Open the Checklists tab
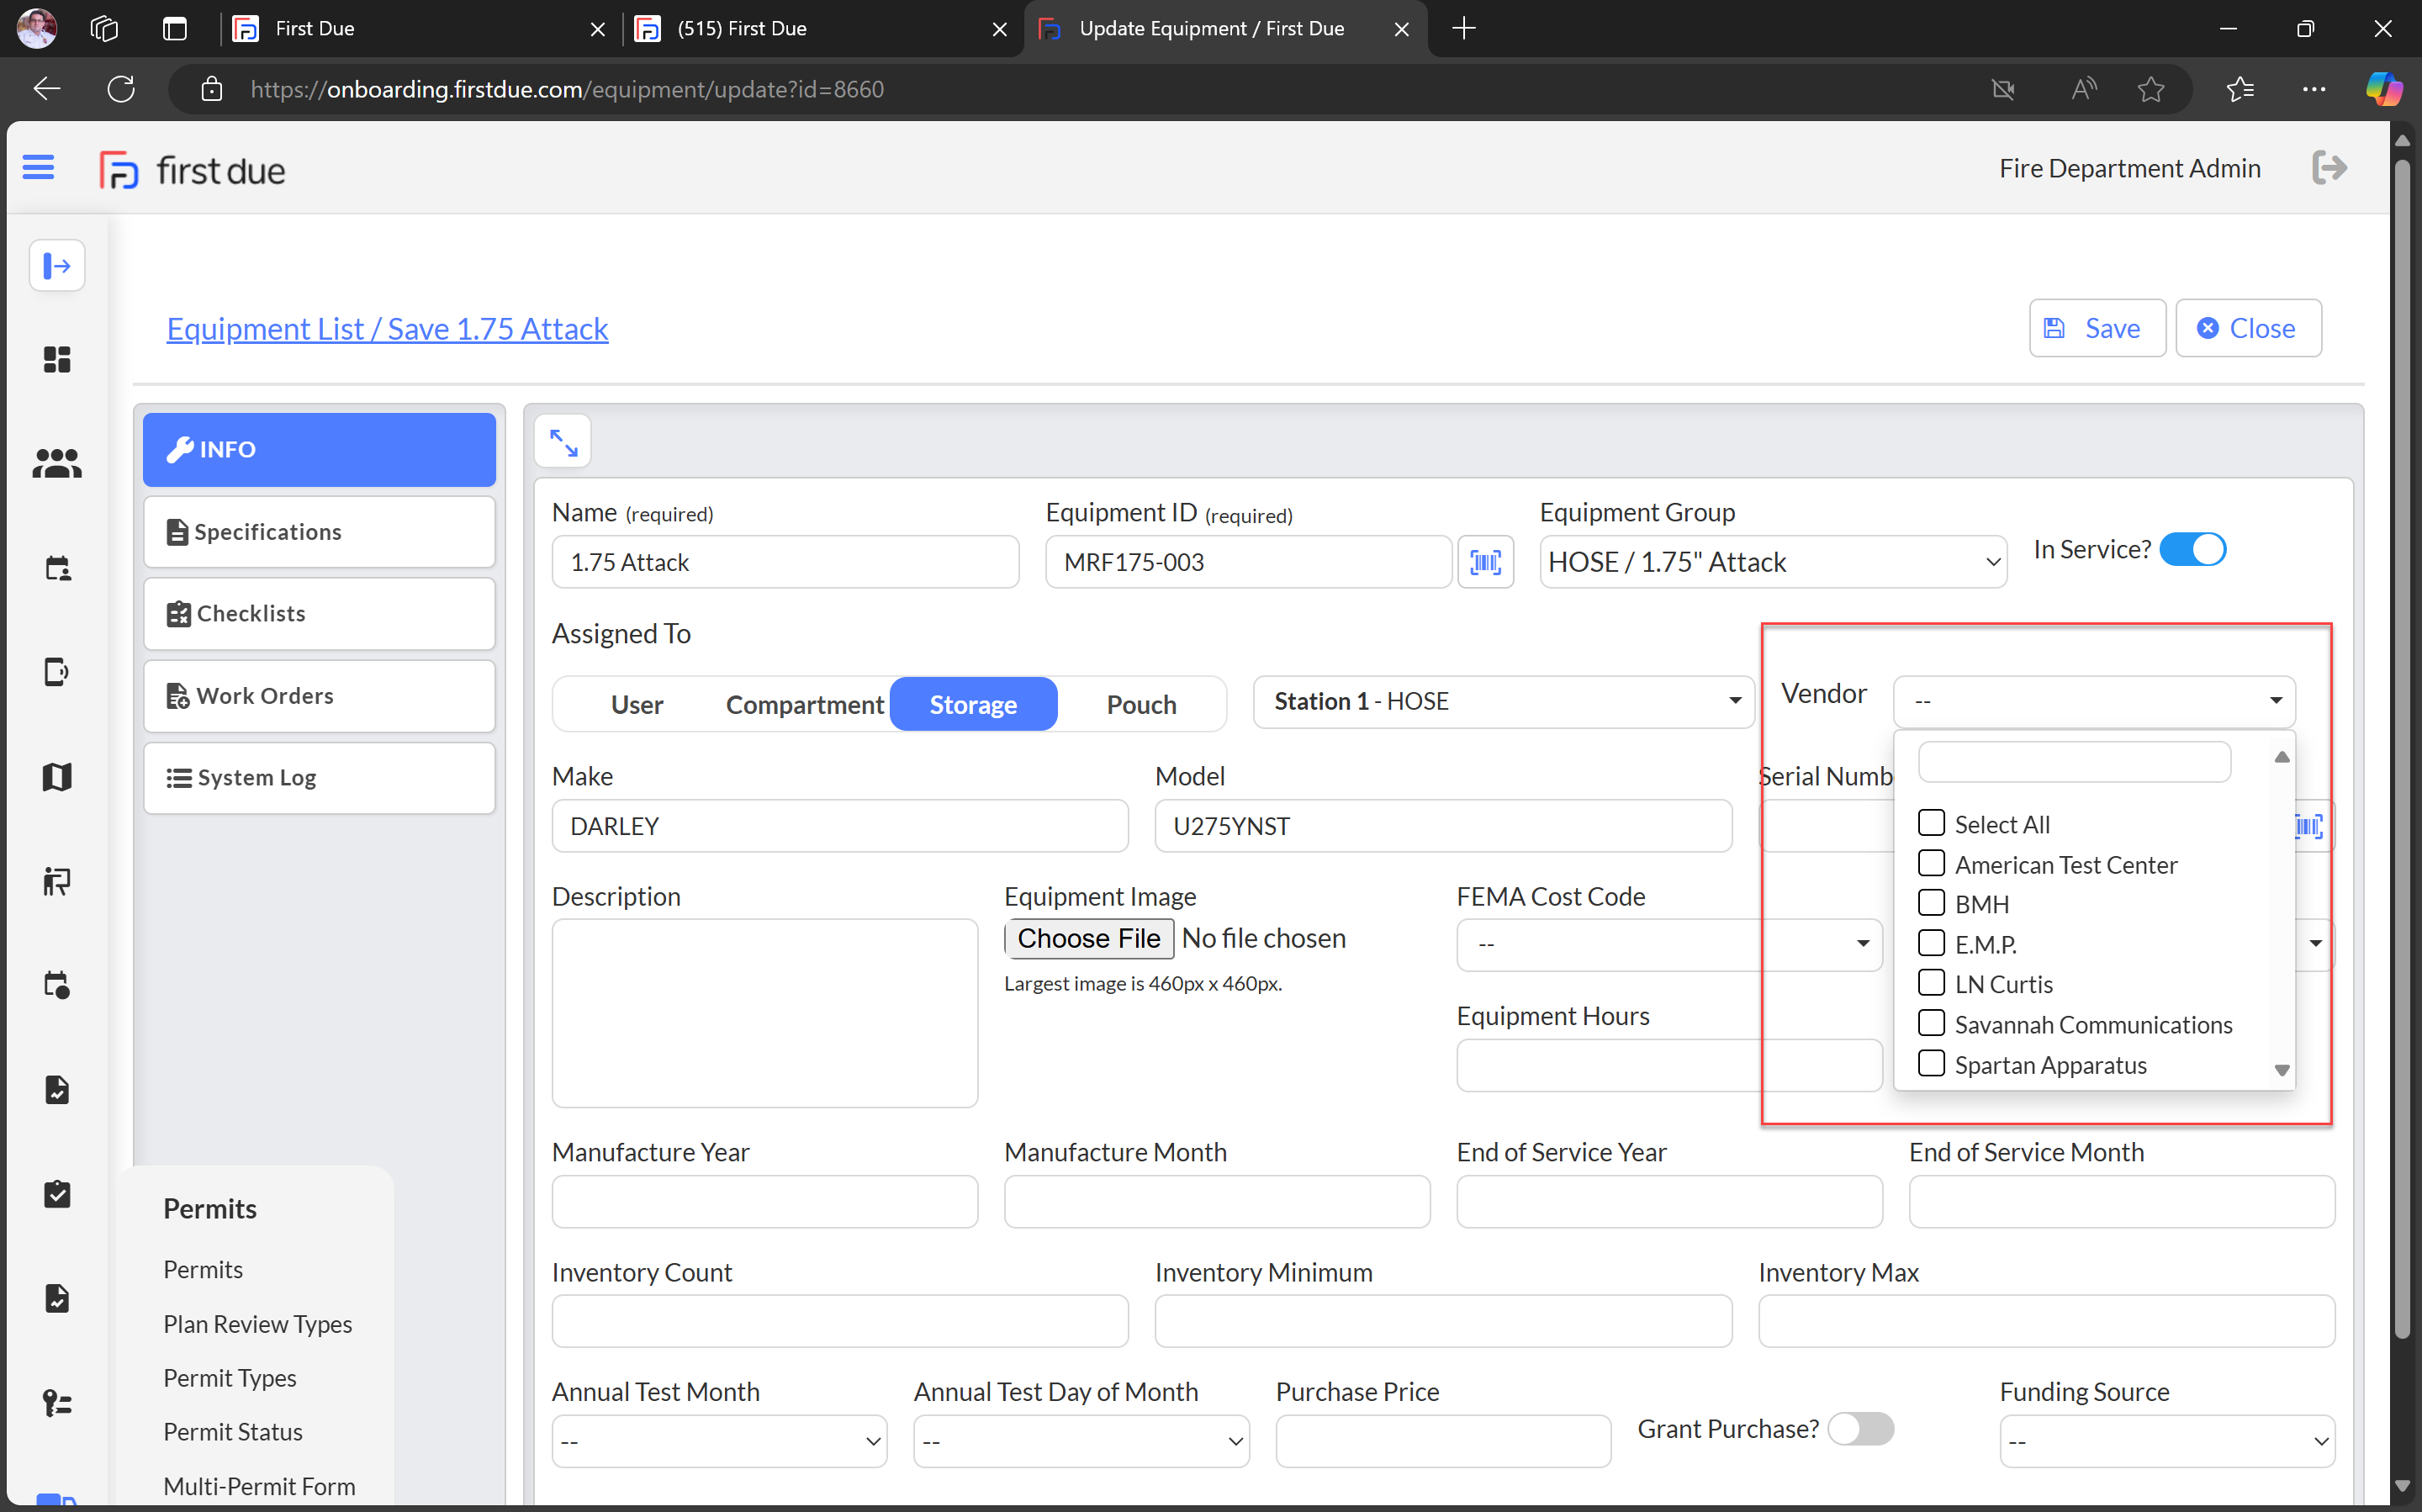Viewport: 2422px width, 1512px height. pyautogui.click(x=319, y=614)
